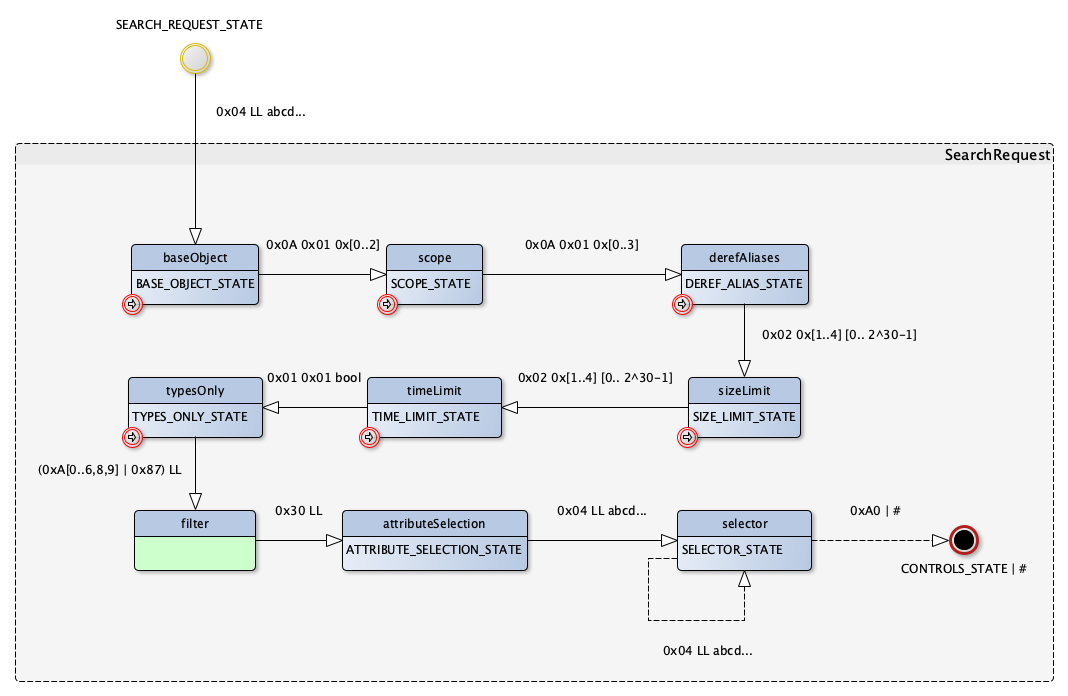Select the attributeSelection state box
This screenshot has height=696, width=1068.
(434, 540)
